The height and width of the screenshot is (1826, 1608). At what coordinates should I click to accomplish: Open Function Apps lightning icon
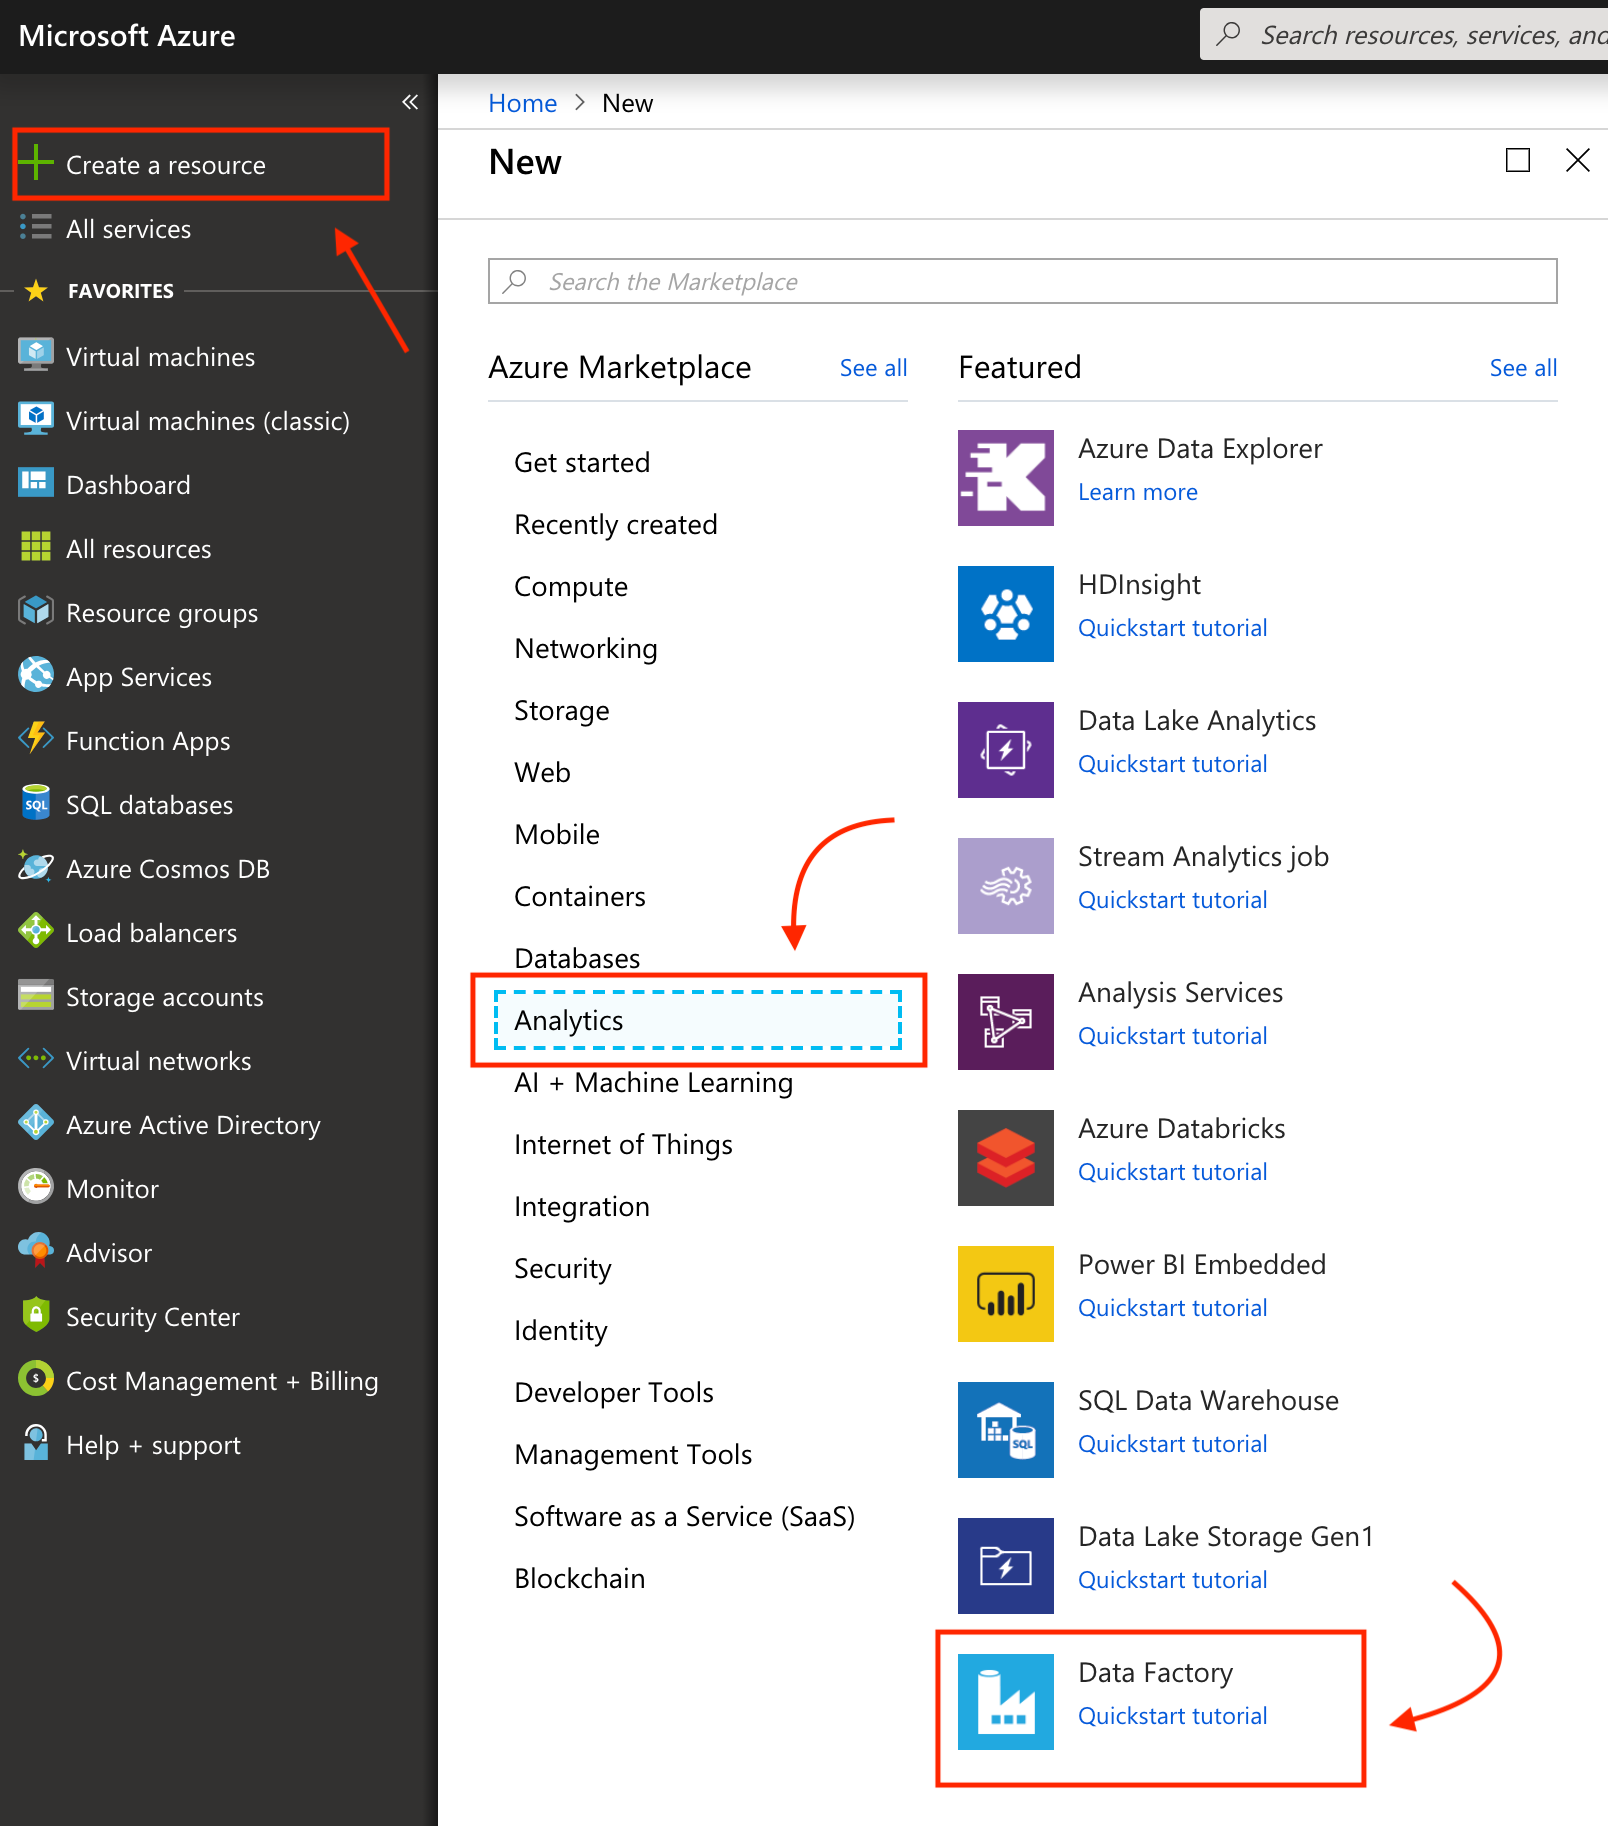click(x=36, y=739)
